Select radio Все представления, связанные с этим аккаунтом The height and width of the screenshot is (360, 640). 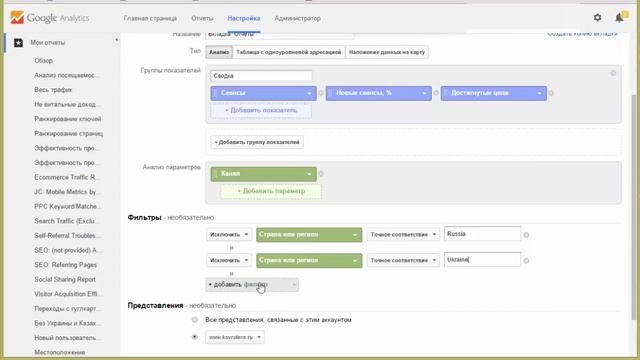[195, 320]
